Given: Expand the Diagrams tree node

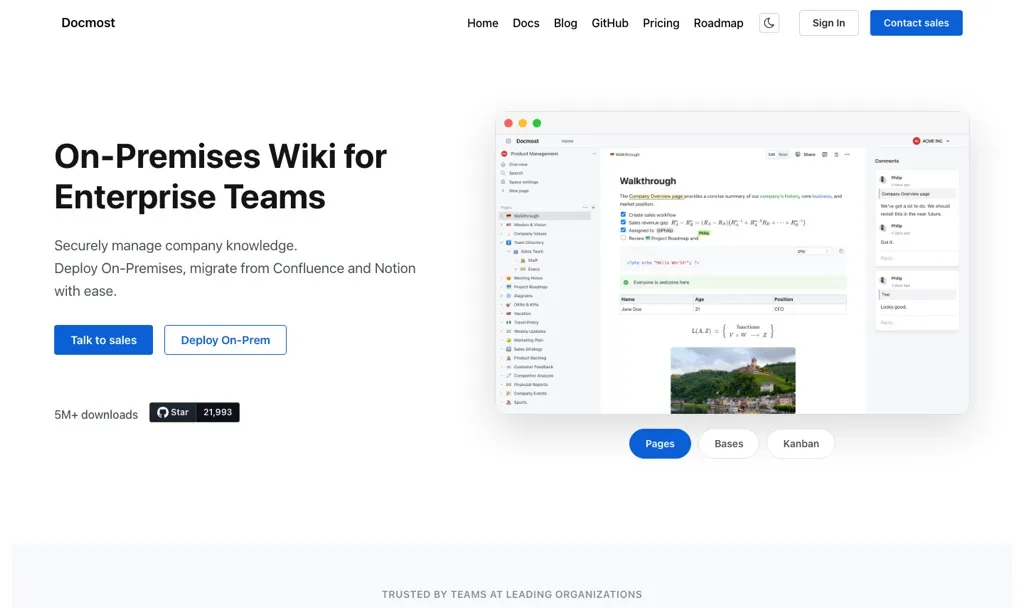Looking at the screenshot, I should point(502,296).
